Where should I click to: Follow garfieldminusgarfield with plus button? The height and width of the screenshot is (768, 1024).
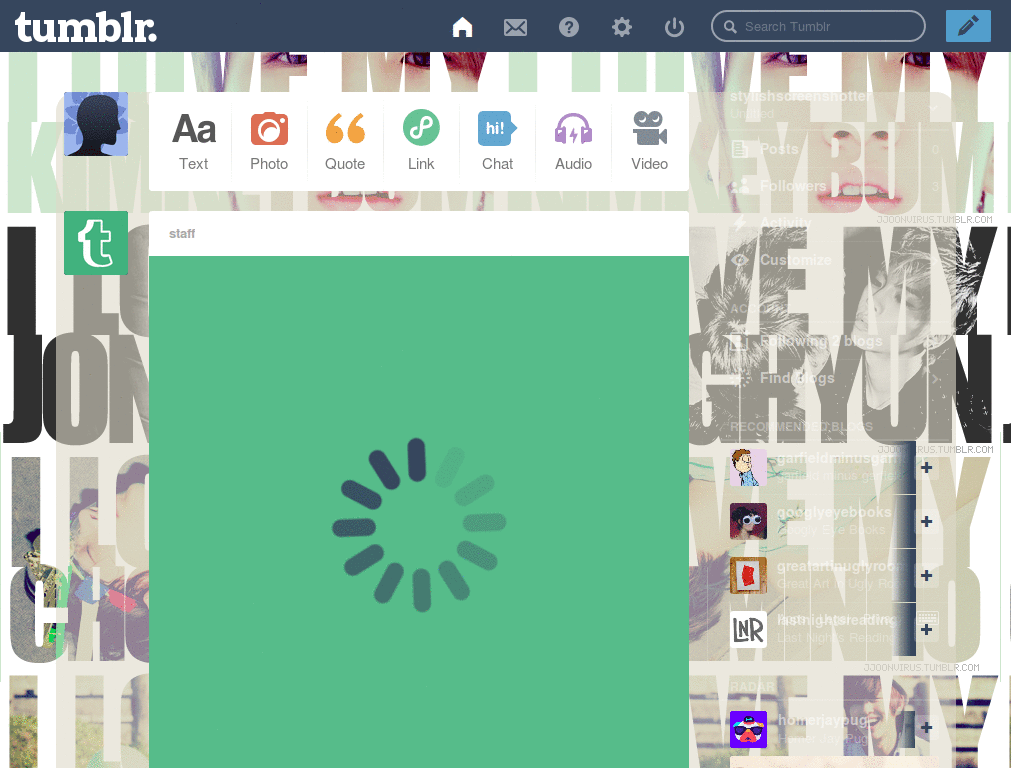tap(926, 468)
